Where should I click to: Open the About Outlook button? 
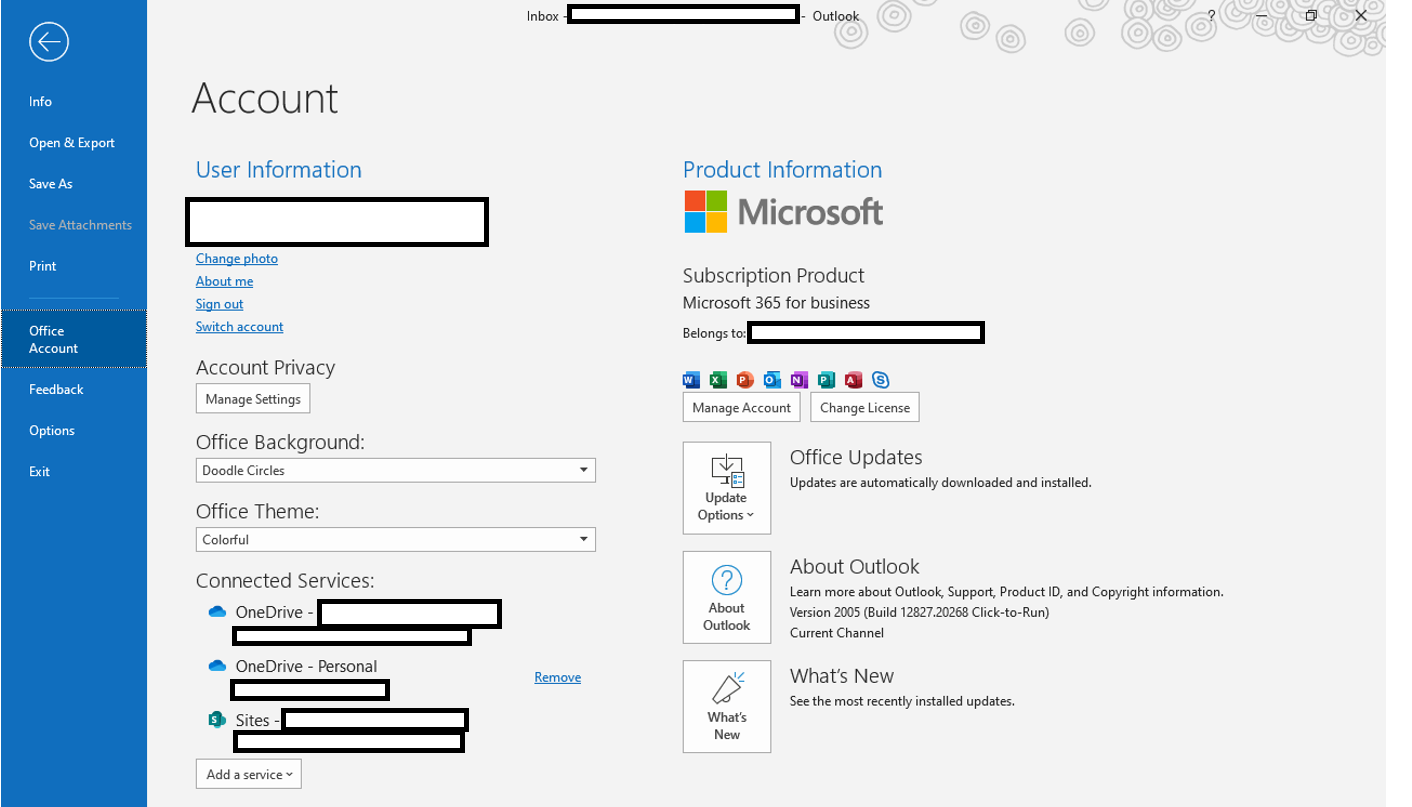pyautogui.click(x=727, y=597)
